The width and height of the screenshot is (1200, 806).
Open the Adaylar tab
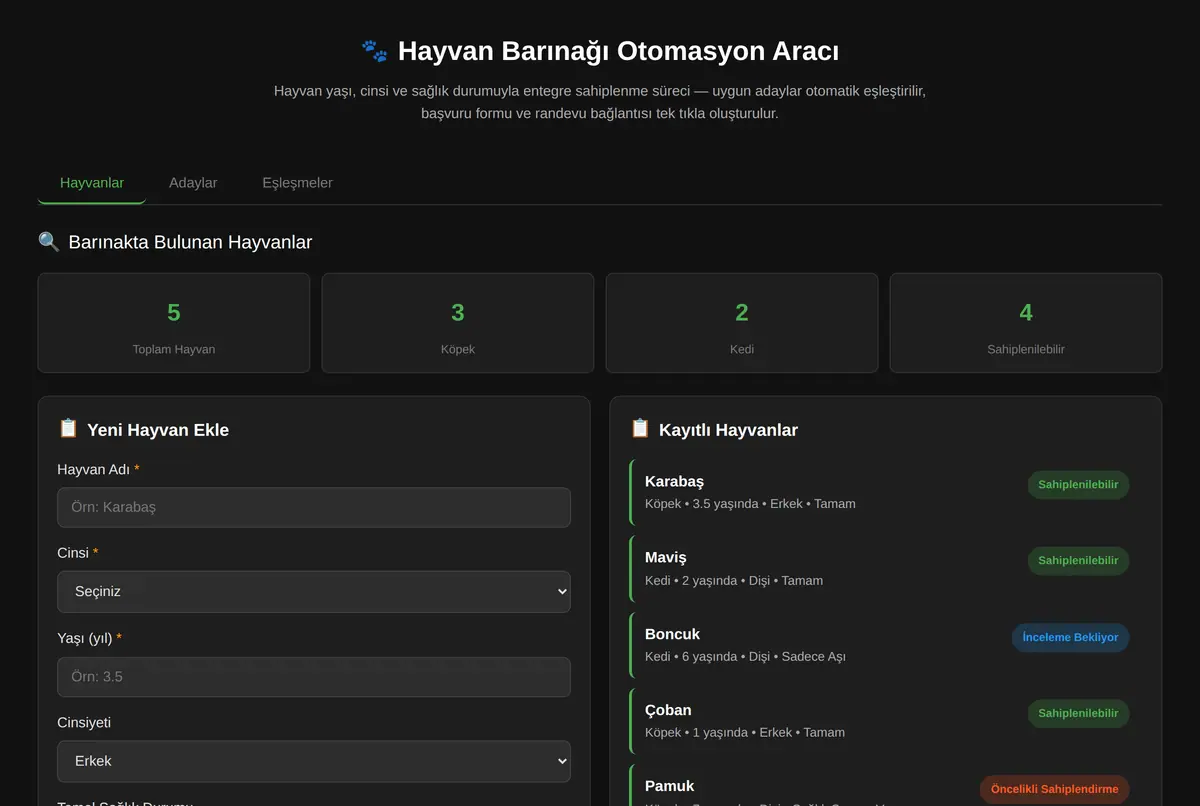[x=193, y=183]
